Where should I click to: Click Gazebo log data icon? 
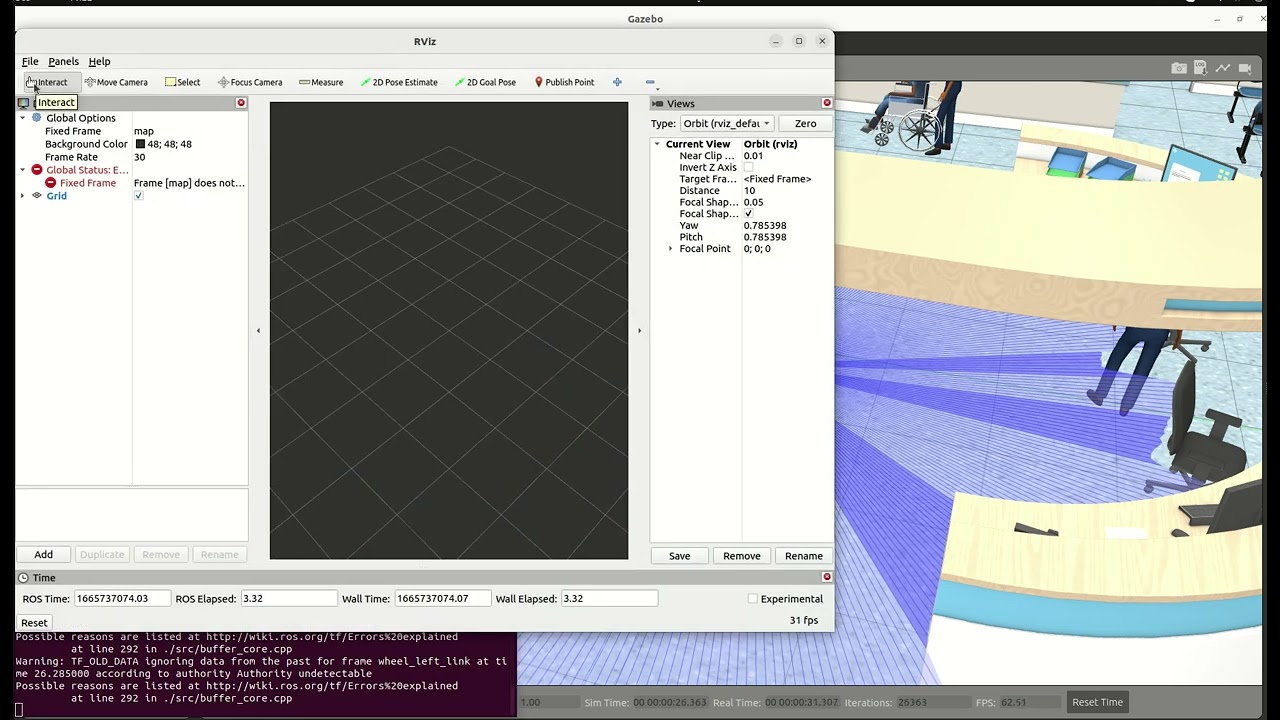(x=1201, y=68)
